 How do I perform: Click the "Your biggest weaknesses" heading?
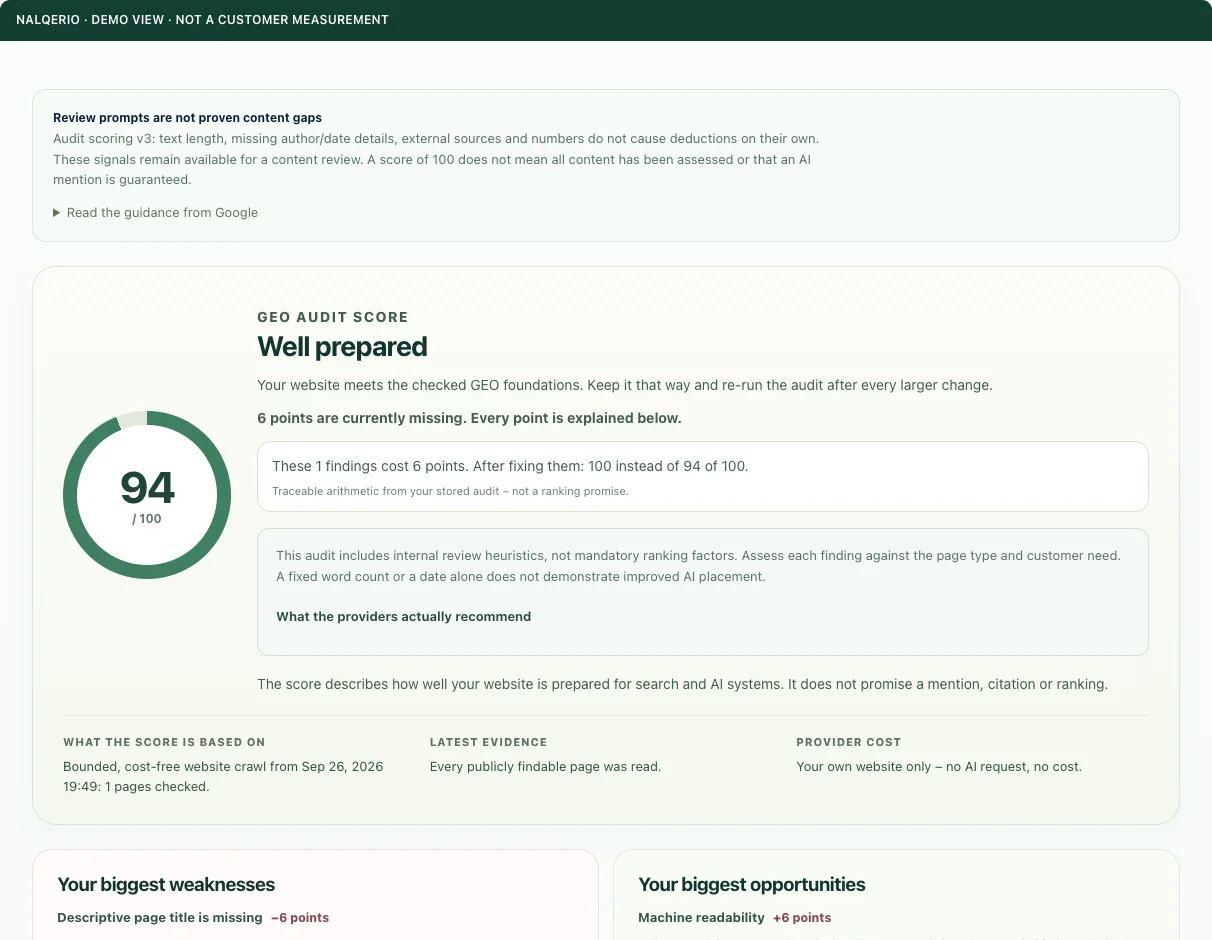[166, 884]
